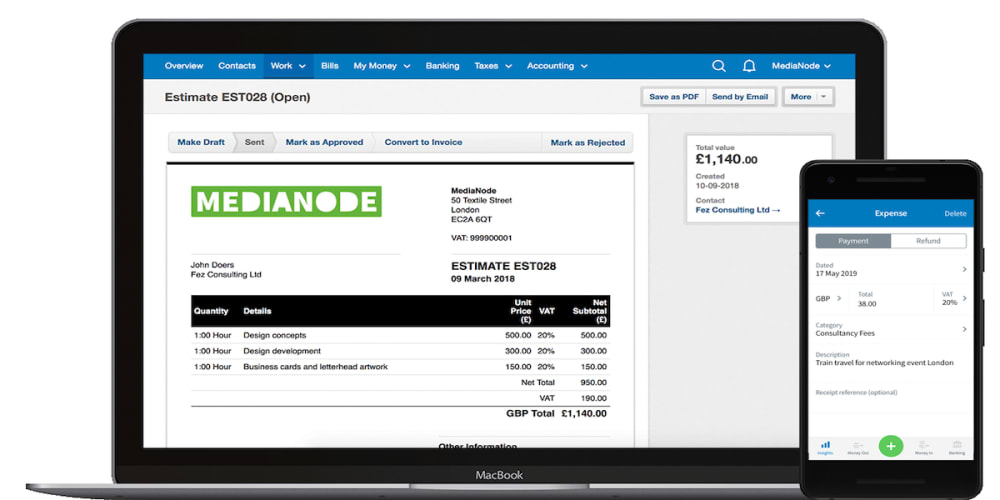Select the Sent status step
This screenshot has width=1000, height=500.
[254, 142]
